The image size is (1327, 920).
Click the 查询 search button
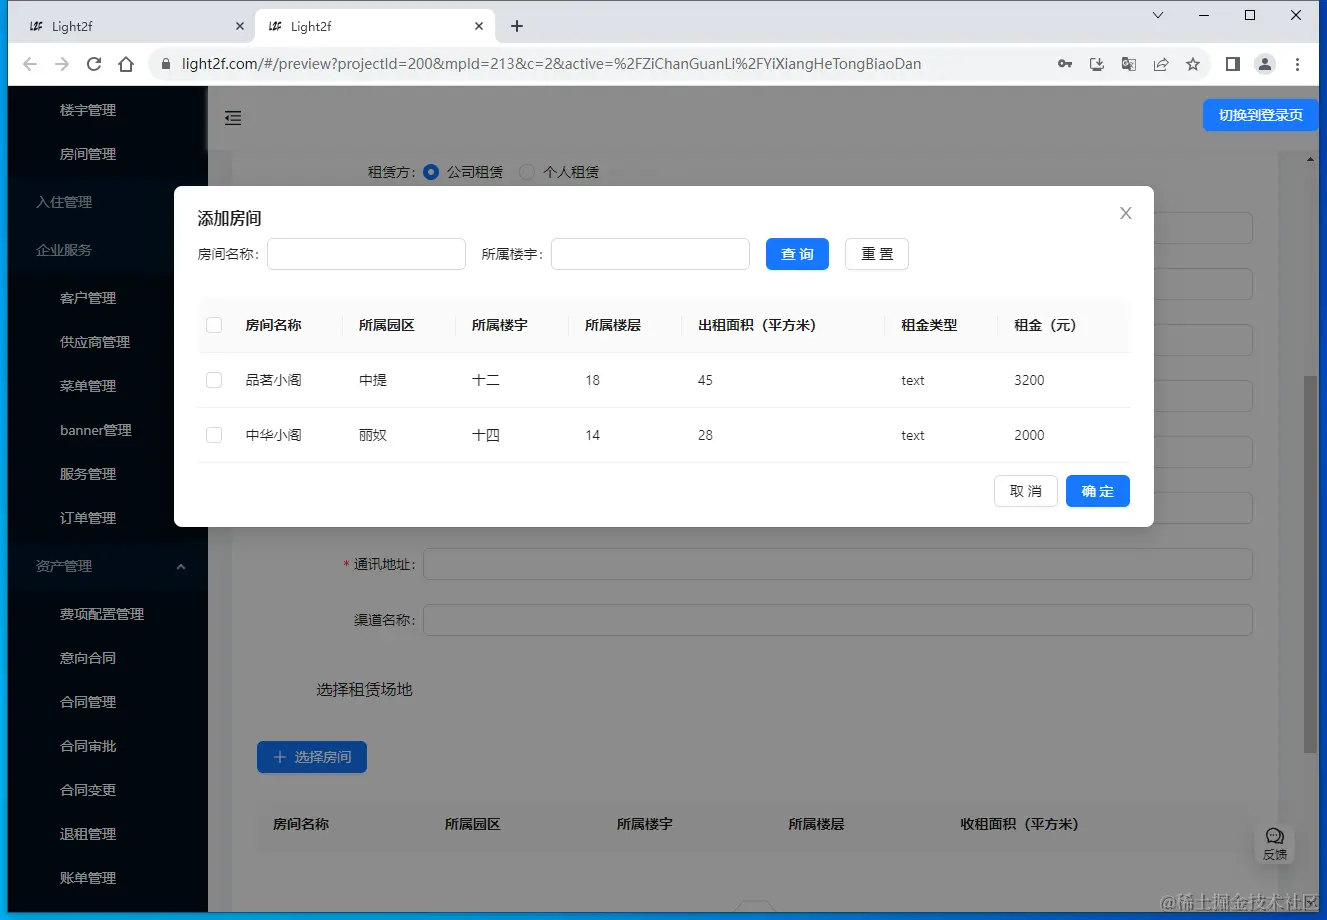(x=797, y=254)
